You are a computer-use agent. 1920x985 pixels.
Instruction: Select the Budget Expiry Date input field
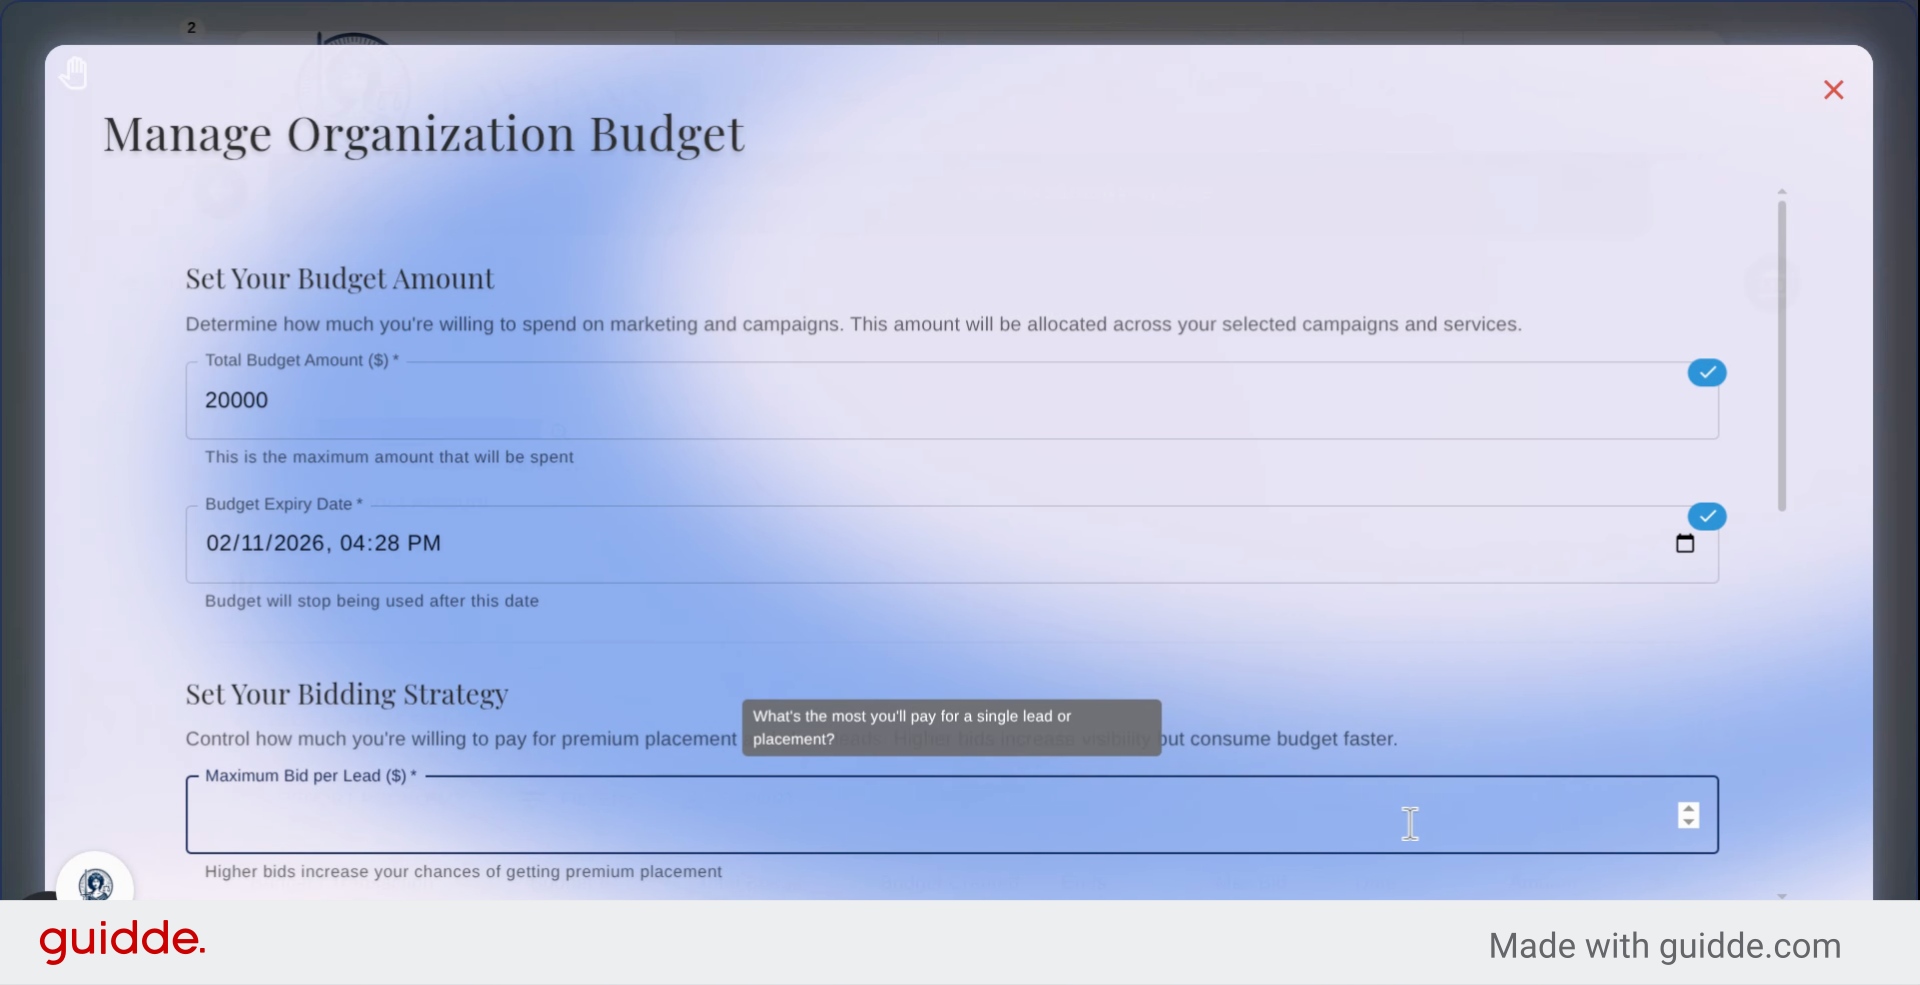coord(700,543)
